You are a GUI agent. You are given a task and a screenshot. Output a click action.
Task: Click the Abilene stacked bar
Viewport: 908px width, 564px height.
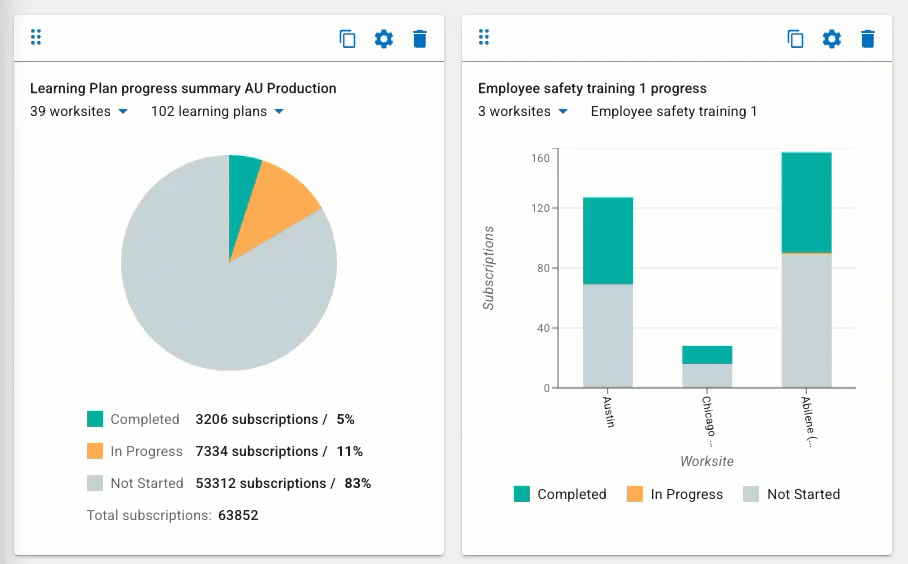click(x=807, y=270)
